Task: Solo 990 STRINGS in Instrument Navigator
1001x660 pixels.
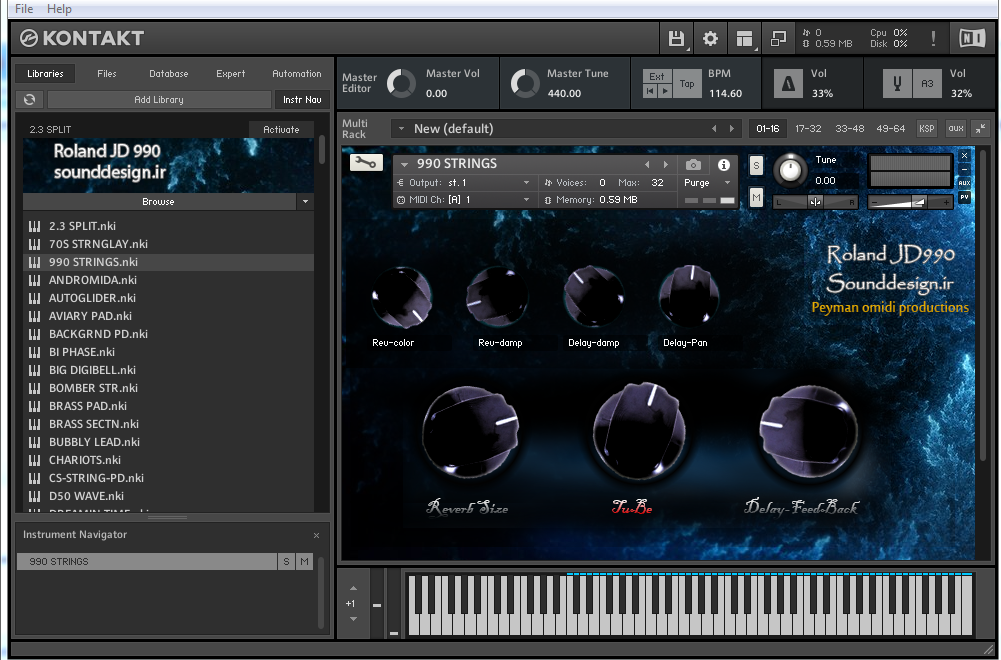Action: pos(286,562)
